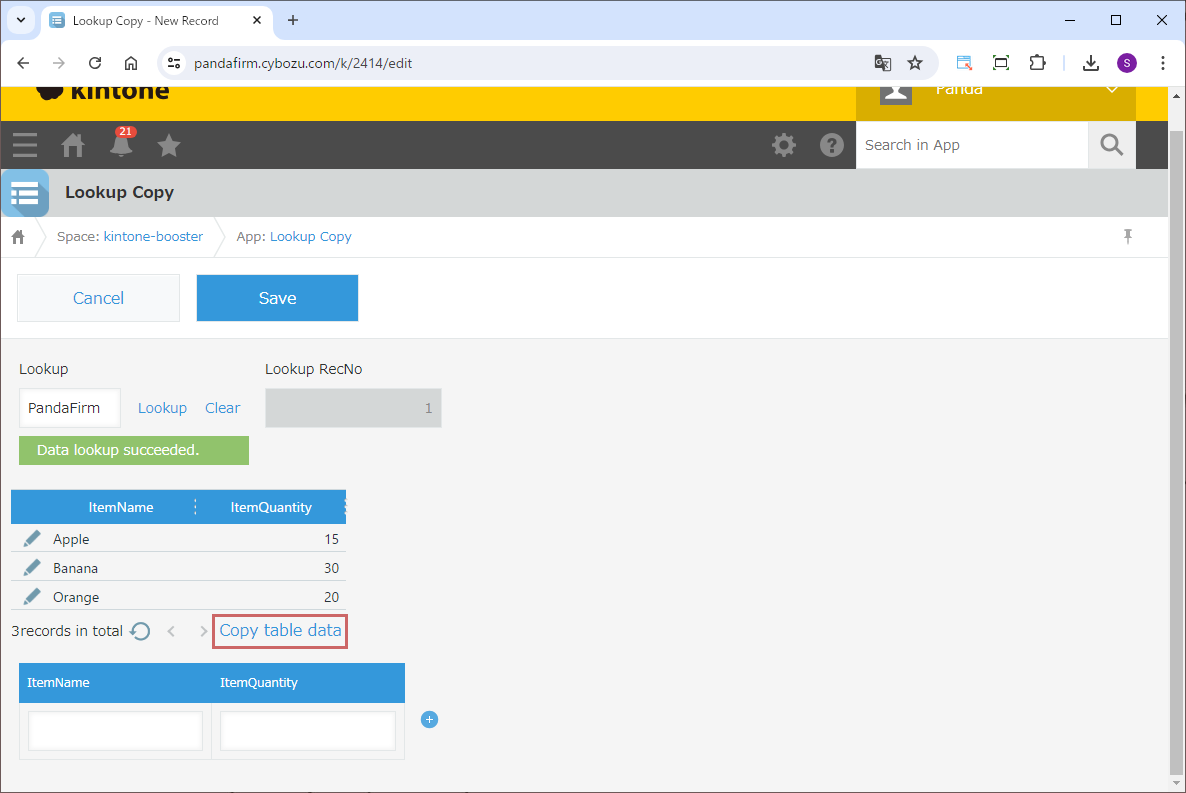Click the search magnifier button
The image size is (1186, 793).
(x=1111, y=146)
